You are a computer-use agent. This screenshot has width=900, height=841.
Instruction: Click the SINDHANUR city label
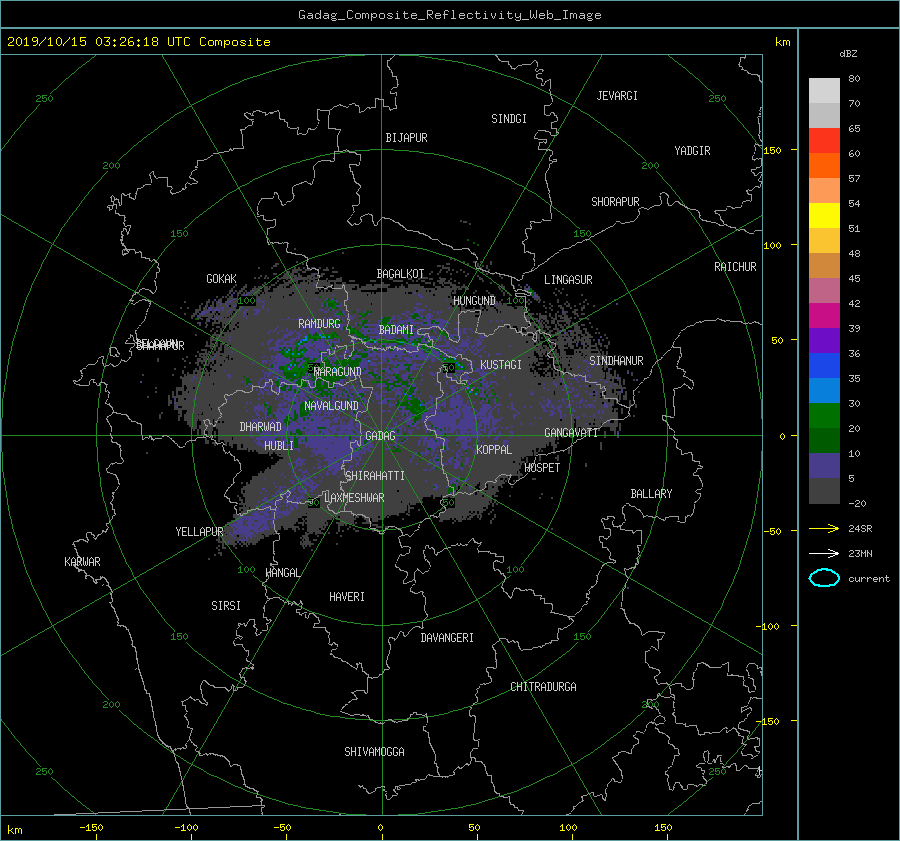point(616,361)
